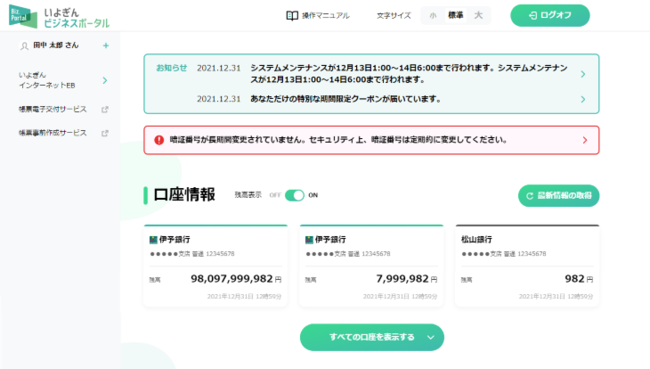
Task: Click the Iyo Bank logo on first account card
Action: [x=153, y=240]
